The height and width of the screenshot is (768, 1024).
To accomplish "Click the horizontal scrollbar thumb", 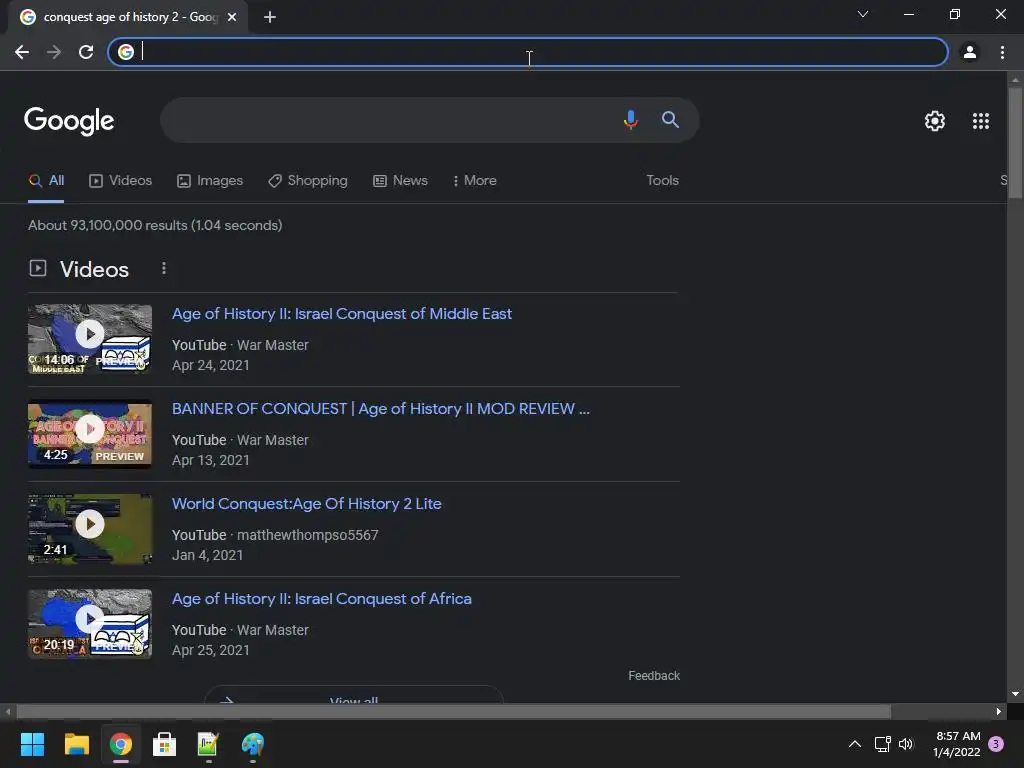I will (x=454, y=712).
